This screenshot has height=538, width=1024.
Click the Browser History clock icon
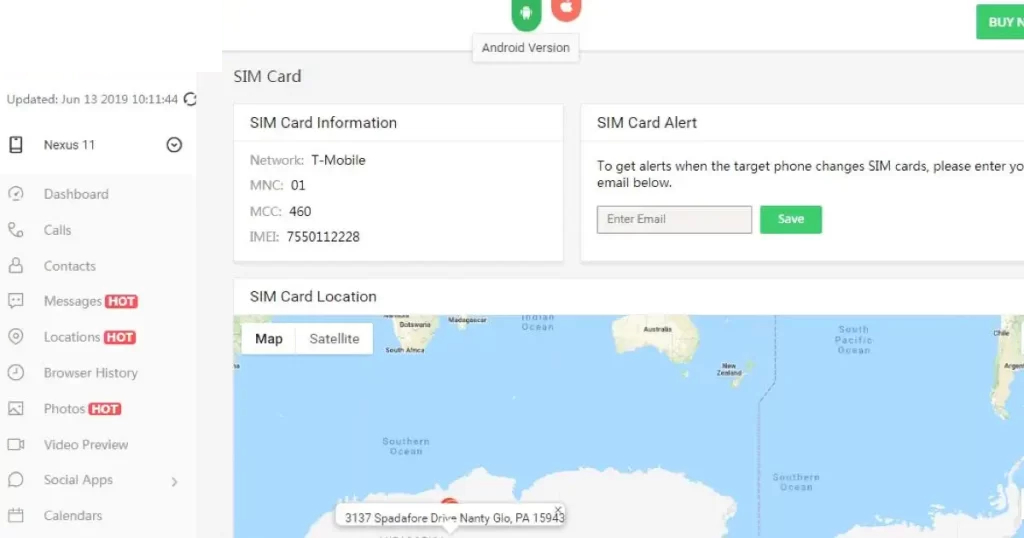16,373
